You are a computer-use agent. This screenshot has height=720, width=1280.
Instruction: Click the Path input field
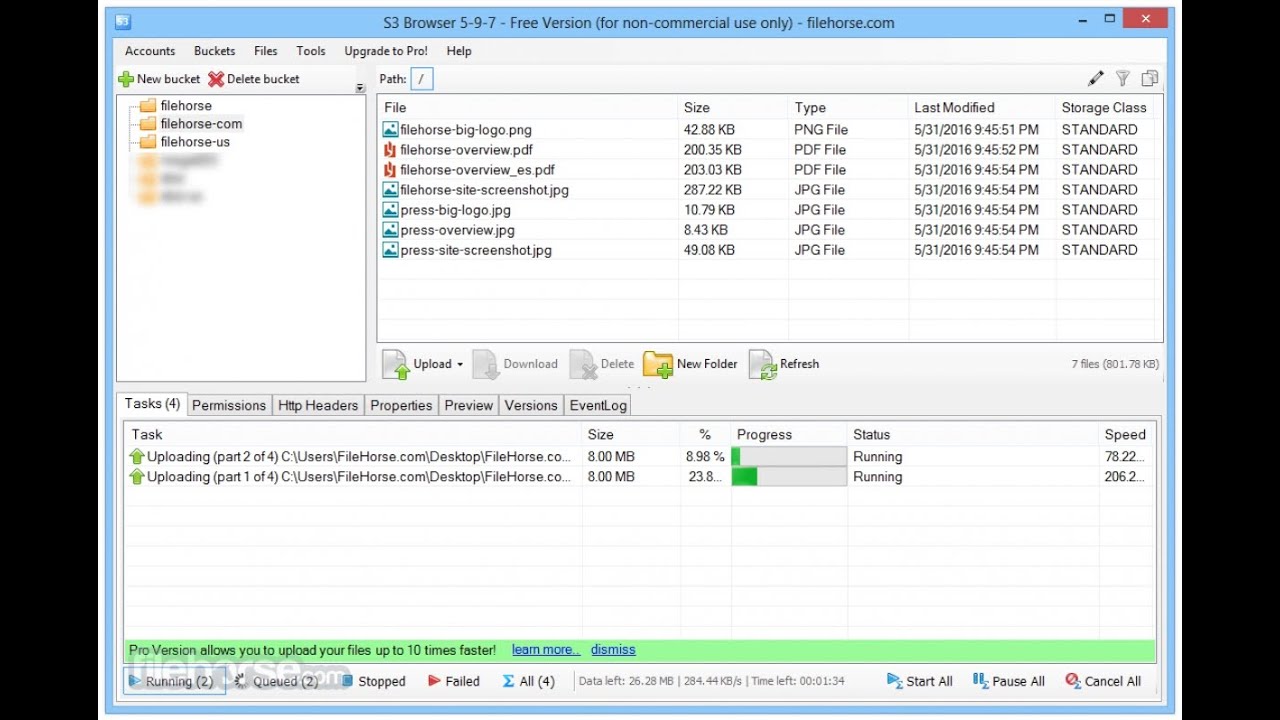pos(422,79)
